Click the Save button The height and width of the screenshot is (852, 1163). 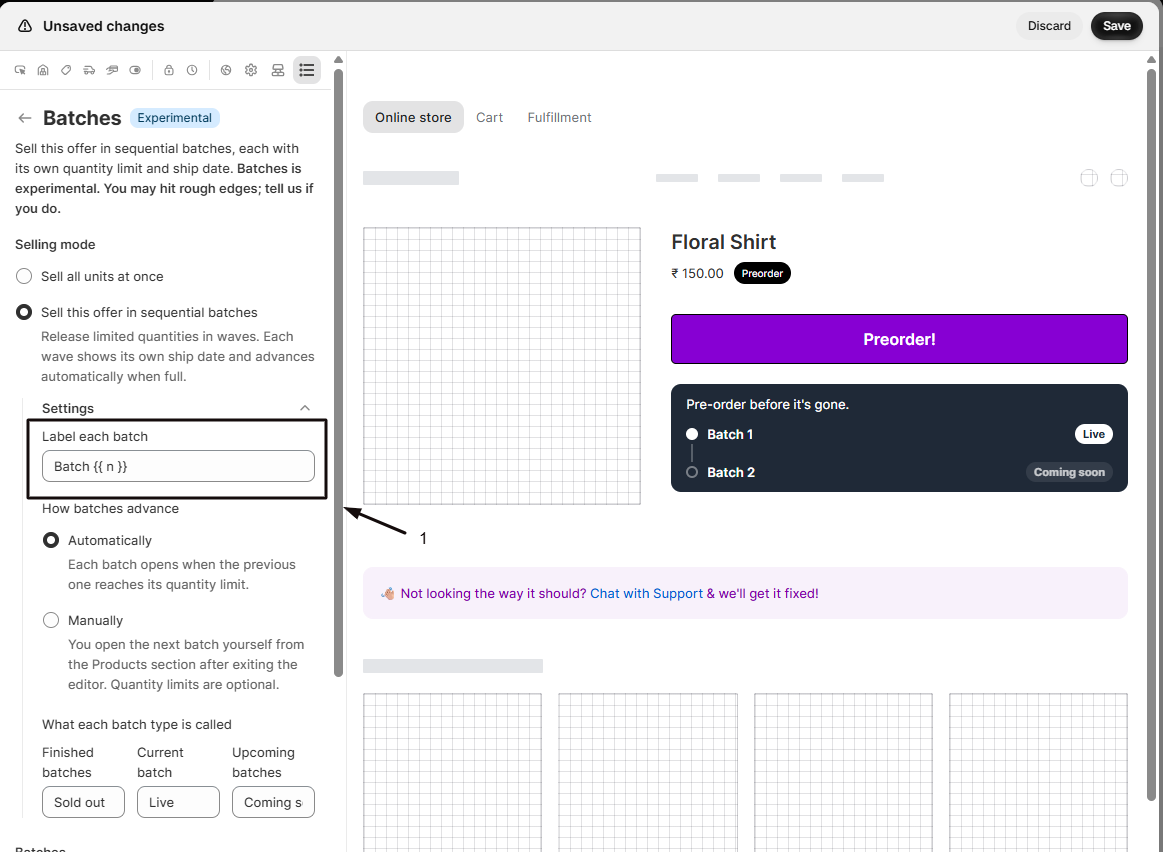1116,26
